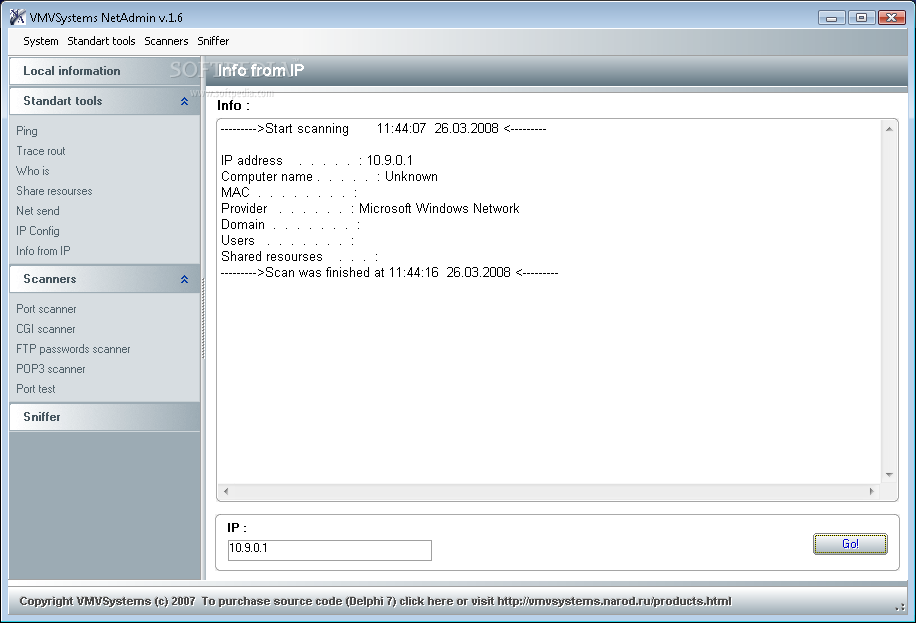The width and height of the screenshot is (916, 623).
Task: Click the 'Computer name' Unknown line
Action: pyautogui.click(x=329, y=176)
